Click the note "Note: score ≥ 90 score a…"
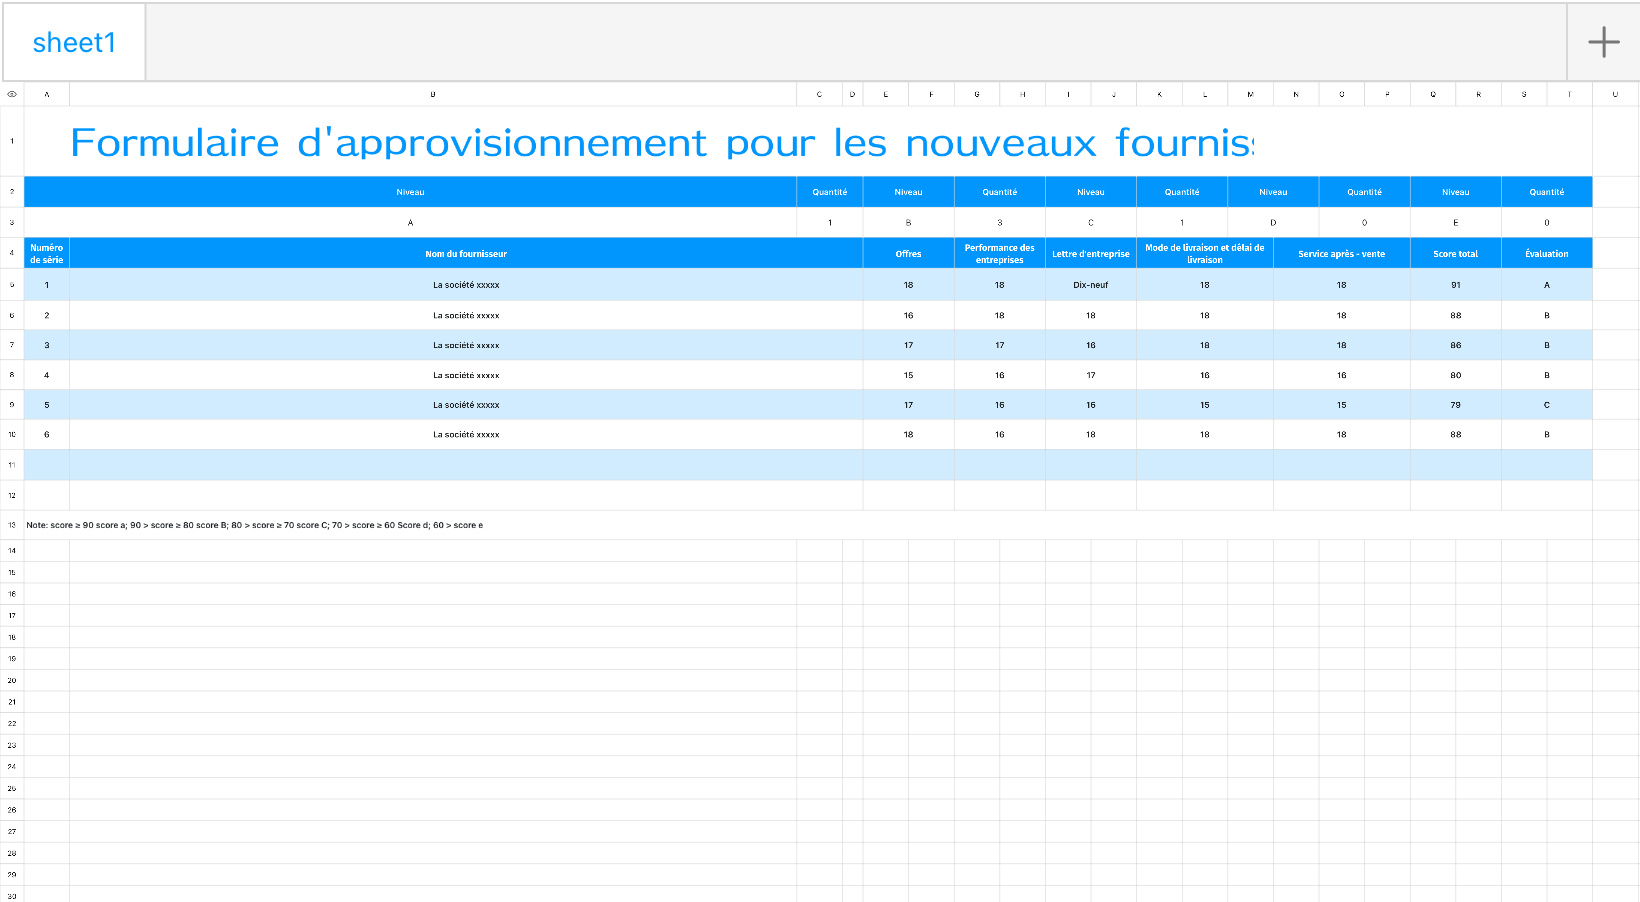Screen dimensions: 1640x902 255,525
